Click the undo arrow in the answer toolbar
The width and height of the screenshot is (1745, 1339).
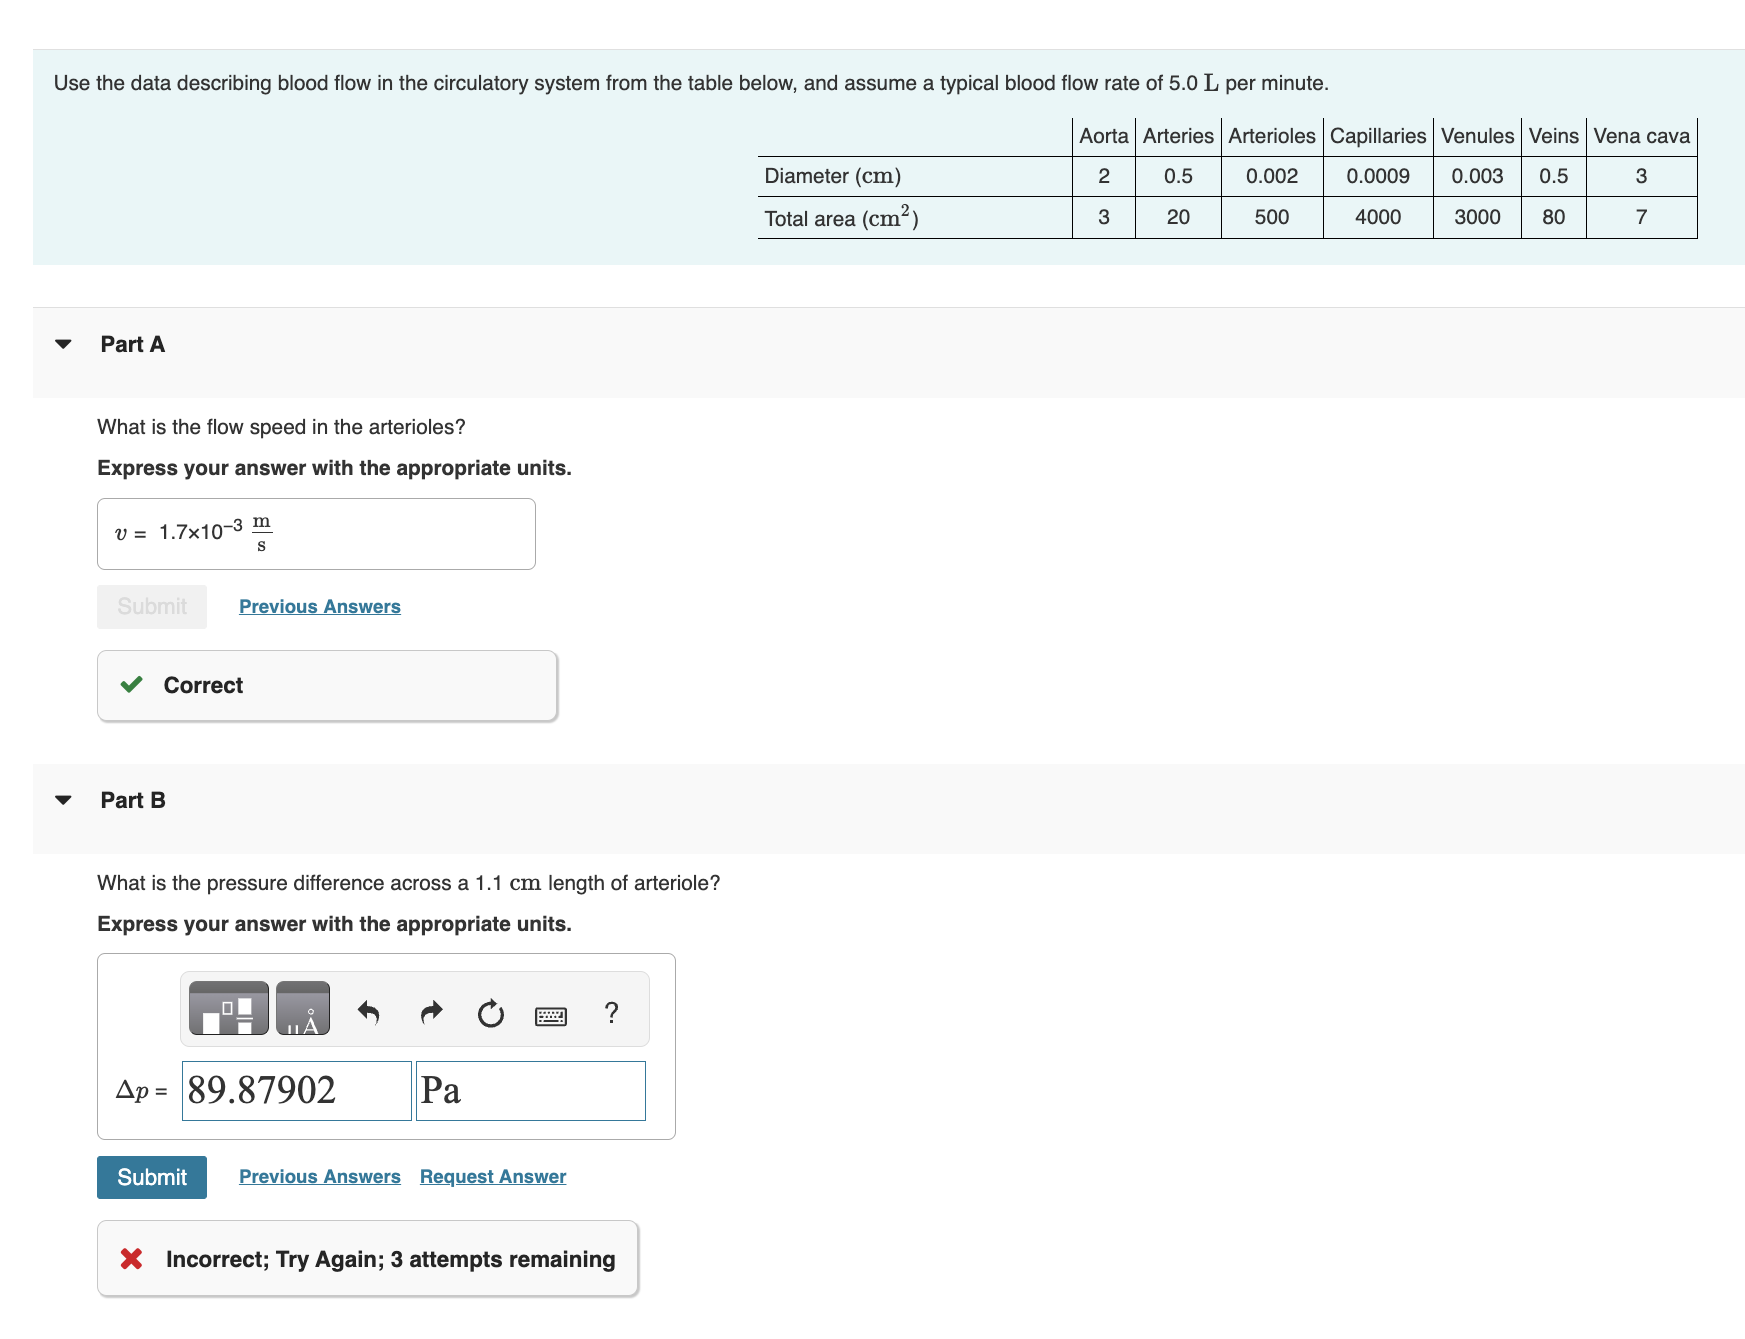368,1013
